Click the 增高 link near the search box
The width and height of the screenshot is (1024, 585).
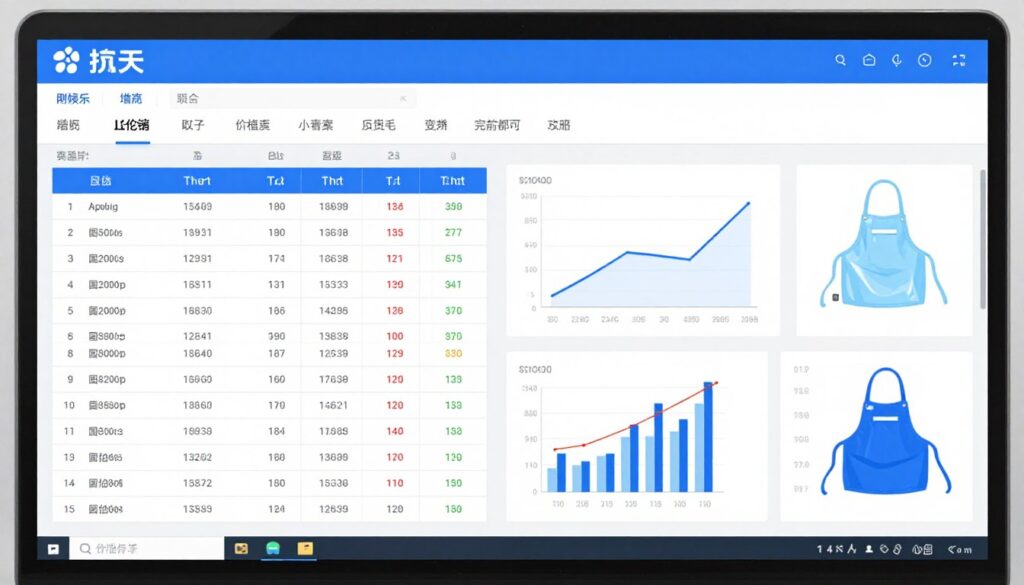(x=131, y=99)
